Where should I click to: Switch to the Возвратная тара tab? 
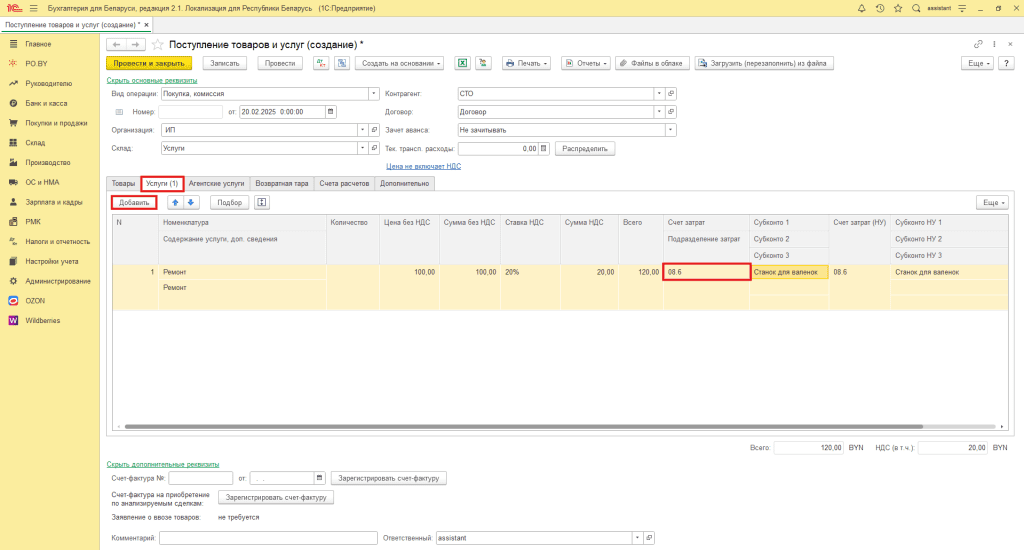281,184
